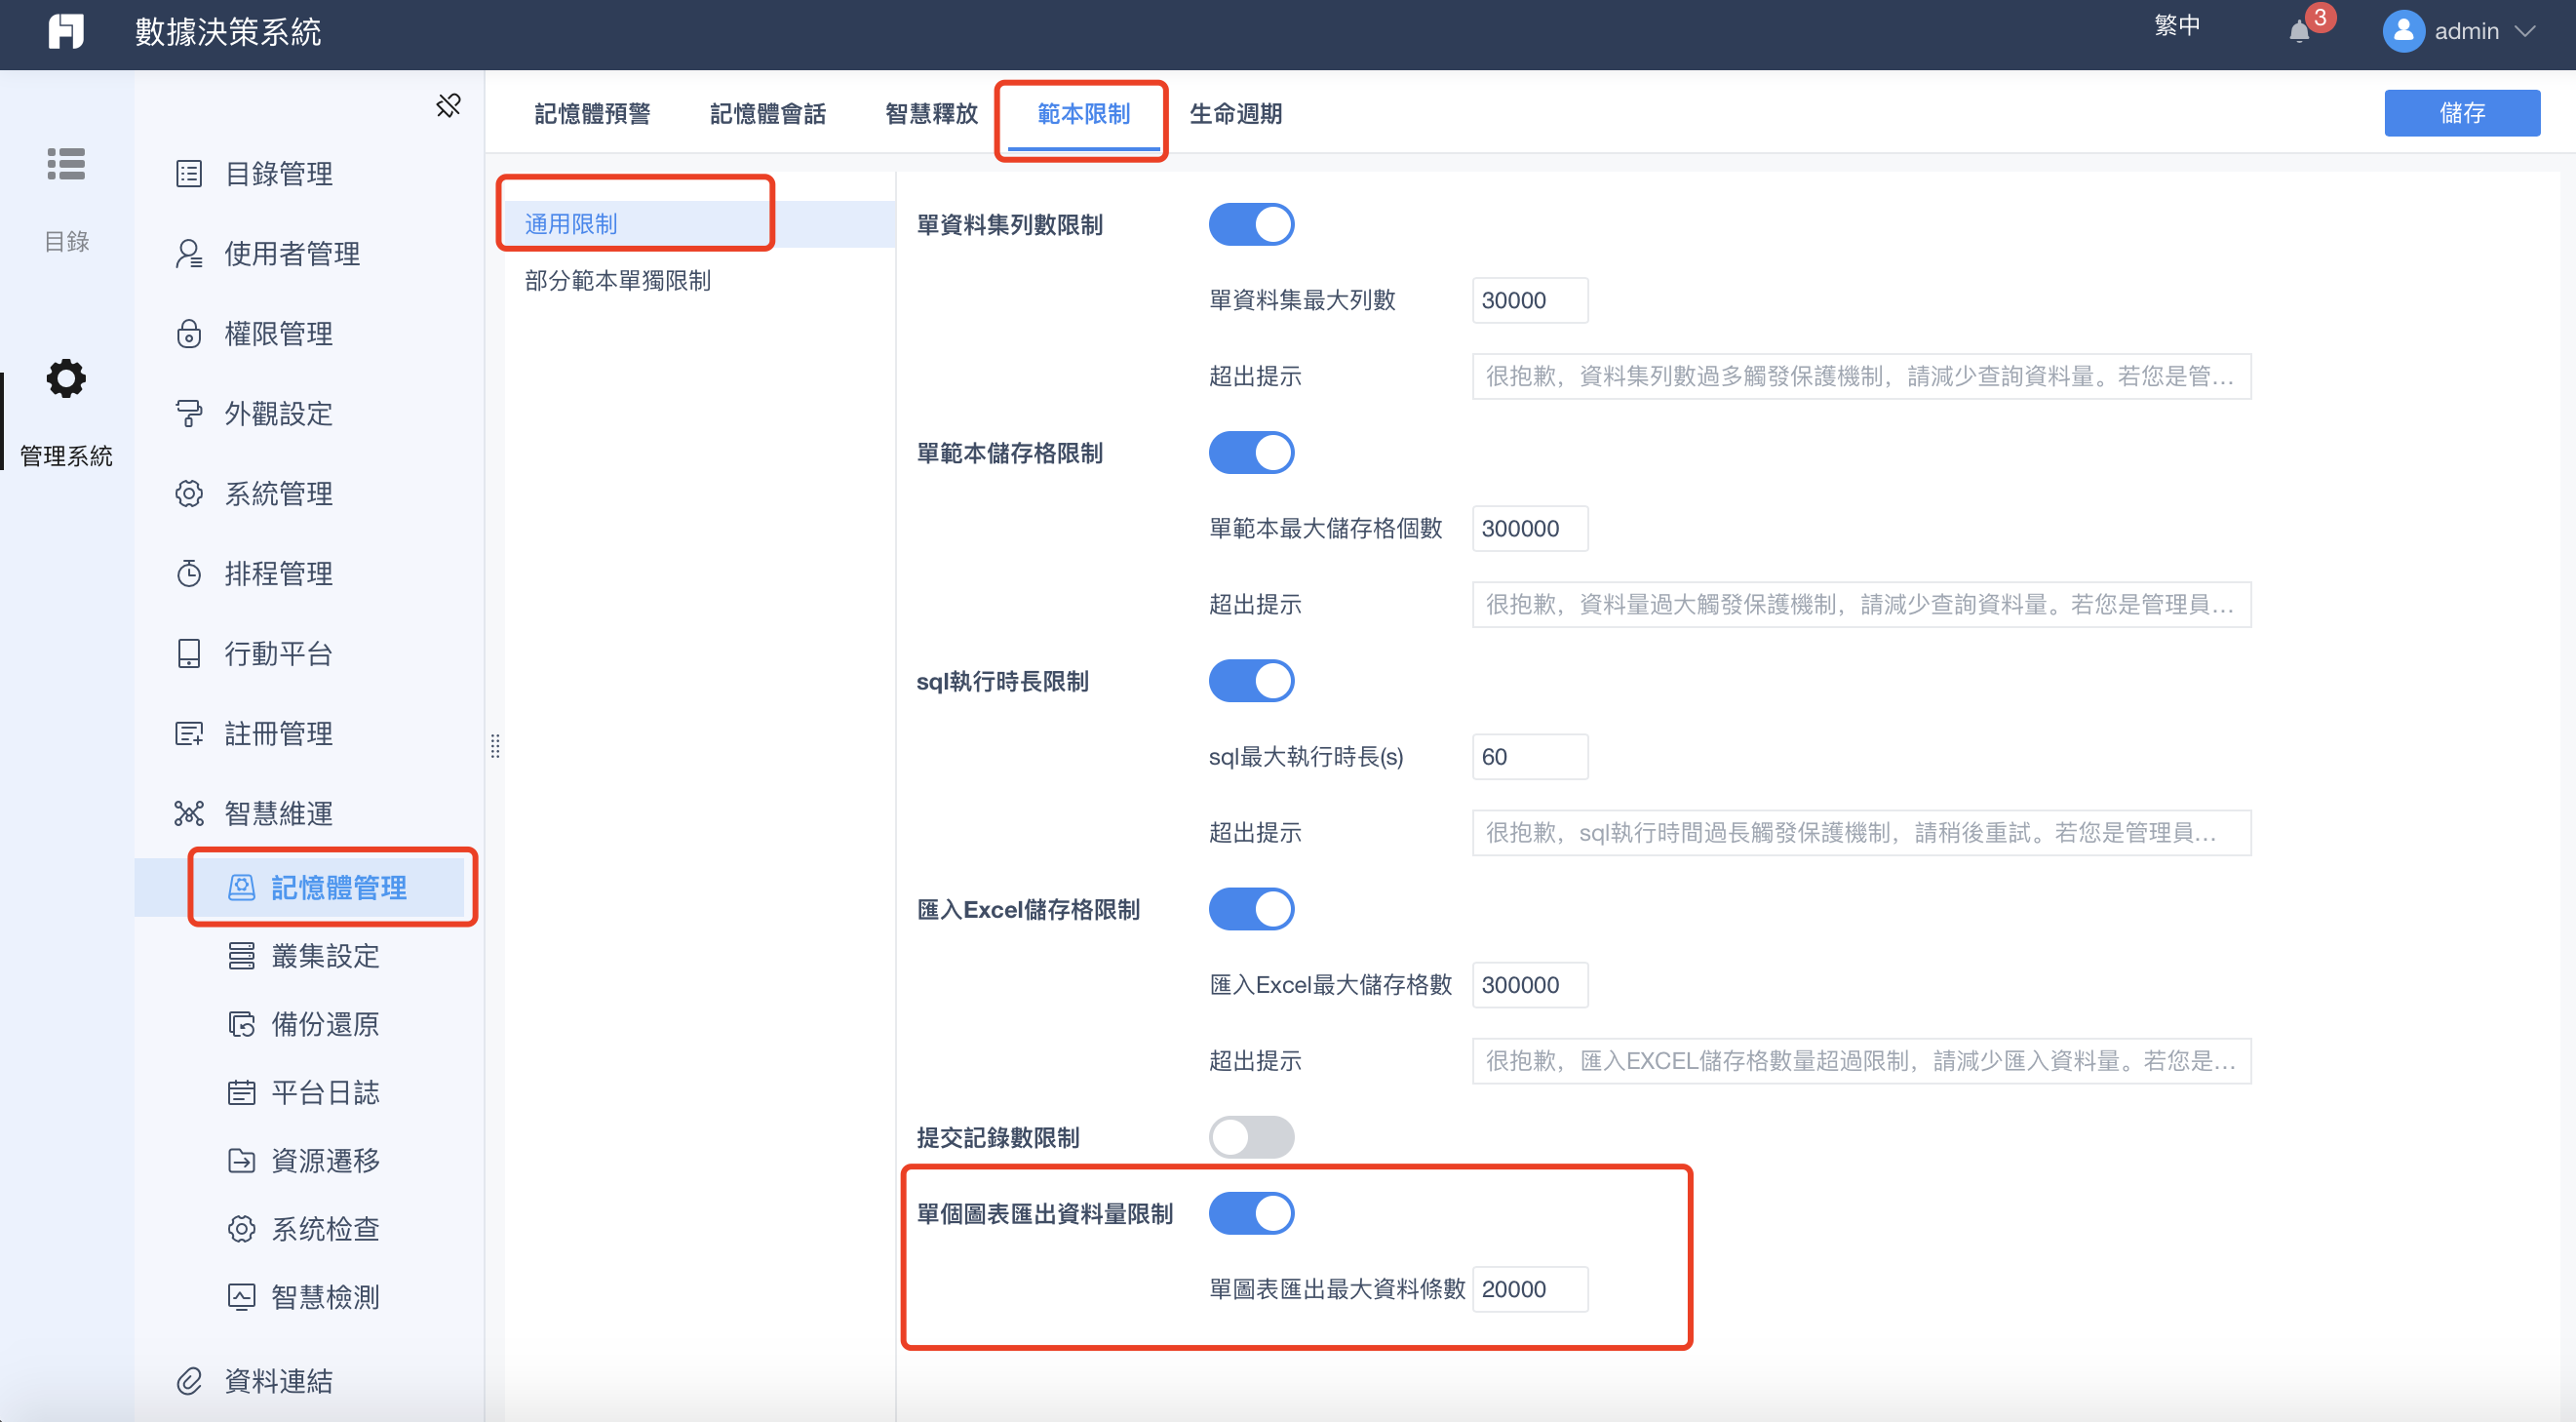
Task: Click 超出提示 field for 匯入EXCEL
Action: (x=1861, y=1061)
